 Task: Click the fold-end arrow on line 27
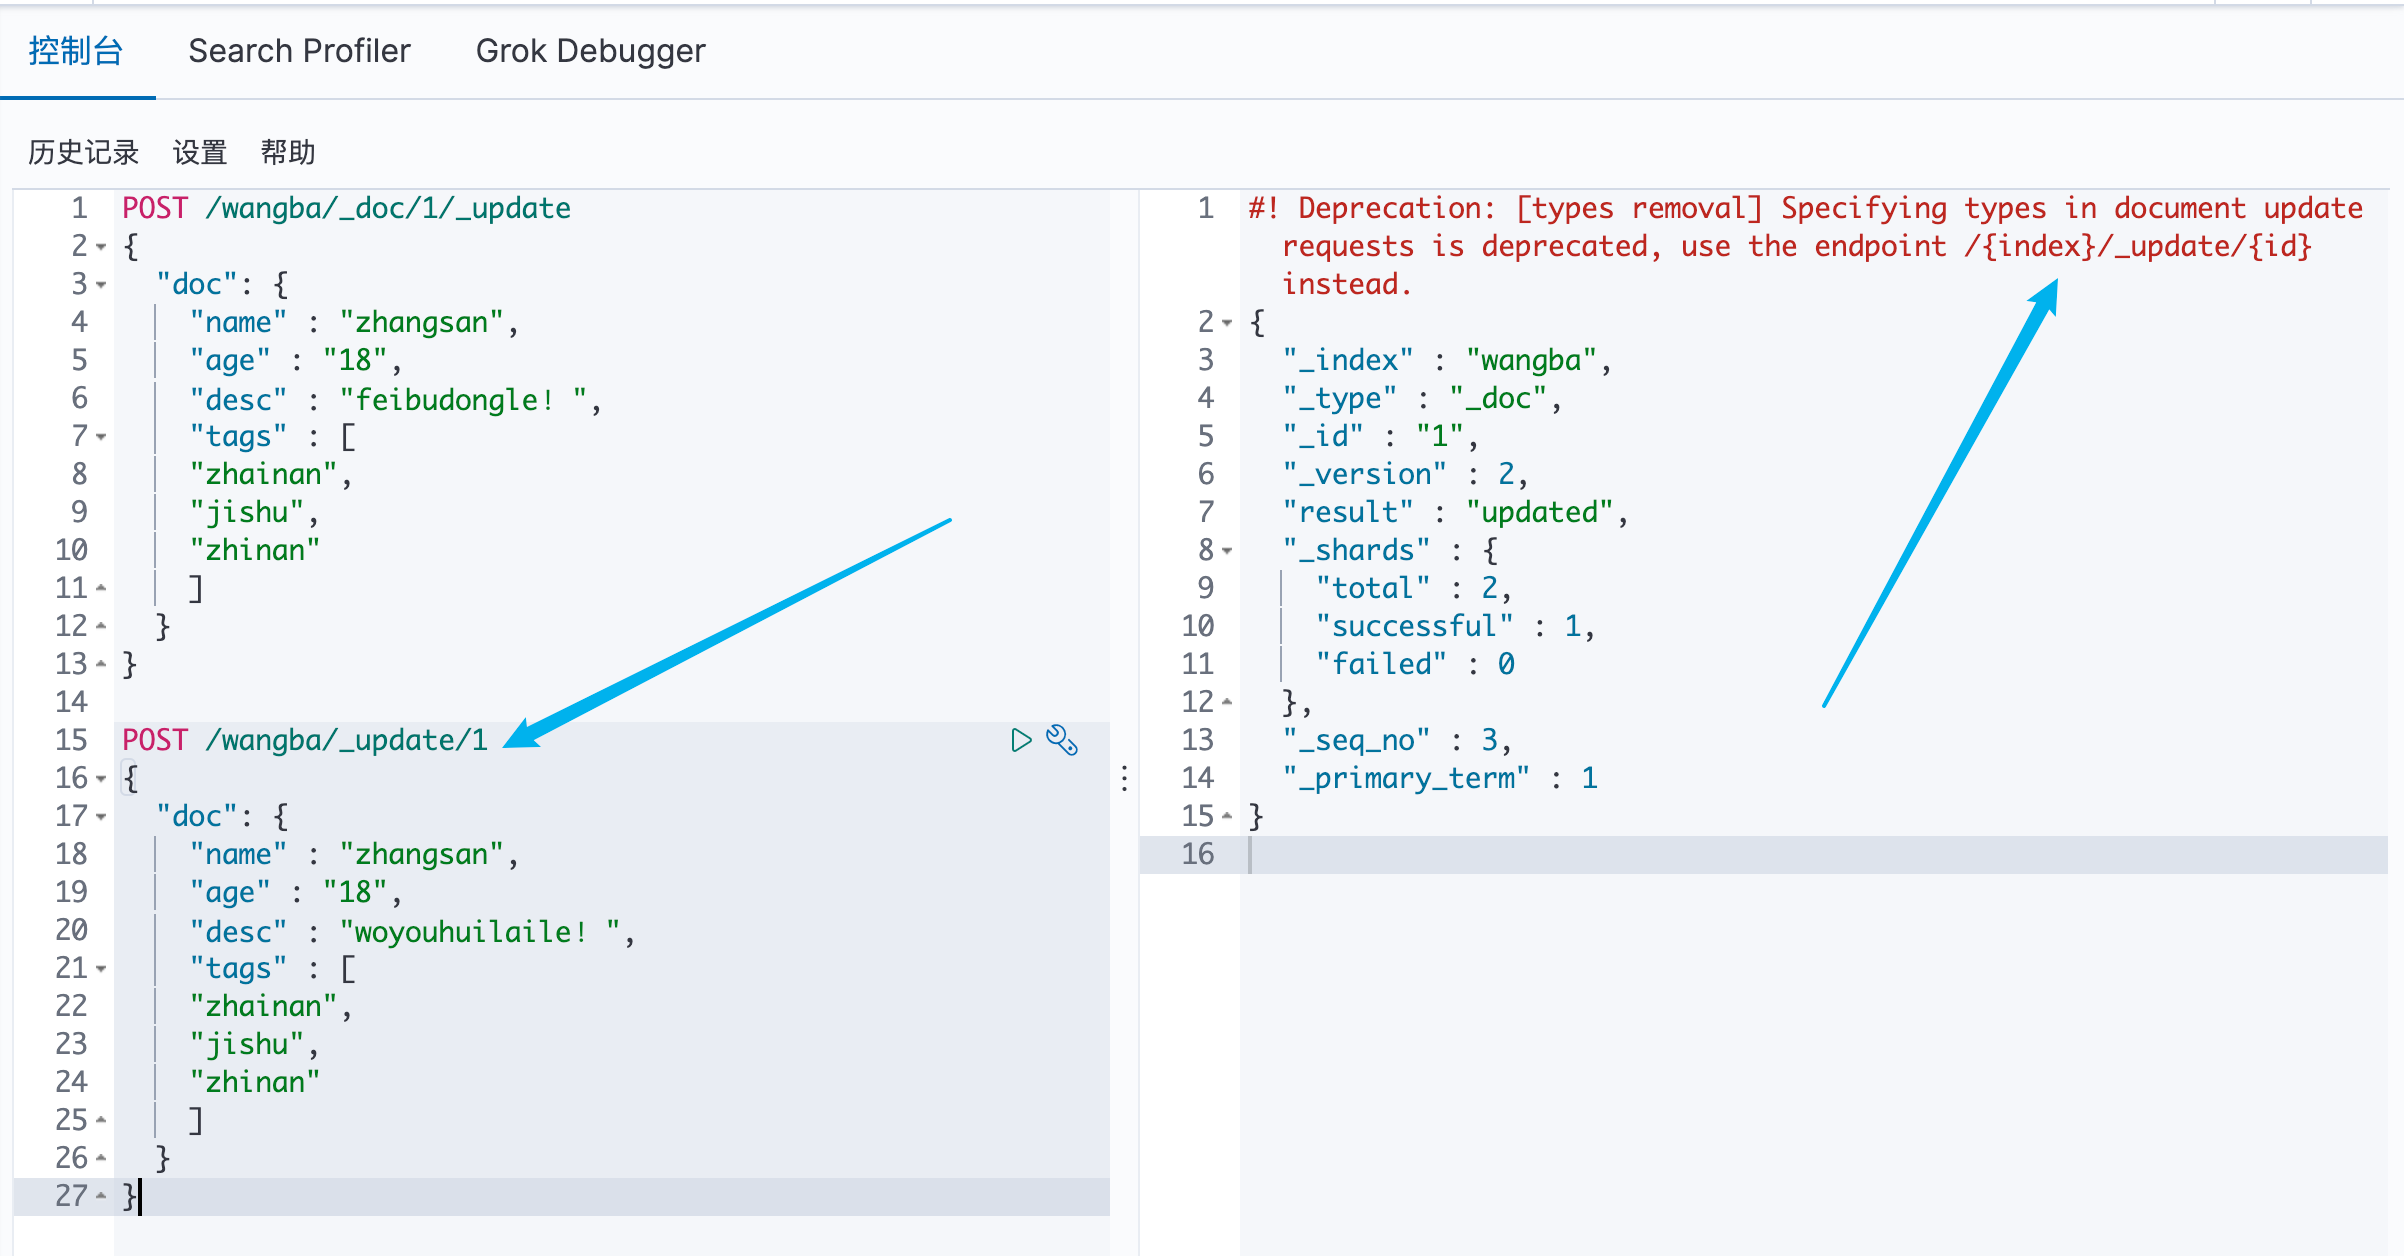point(101,1196)
